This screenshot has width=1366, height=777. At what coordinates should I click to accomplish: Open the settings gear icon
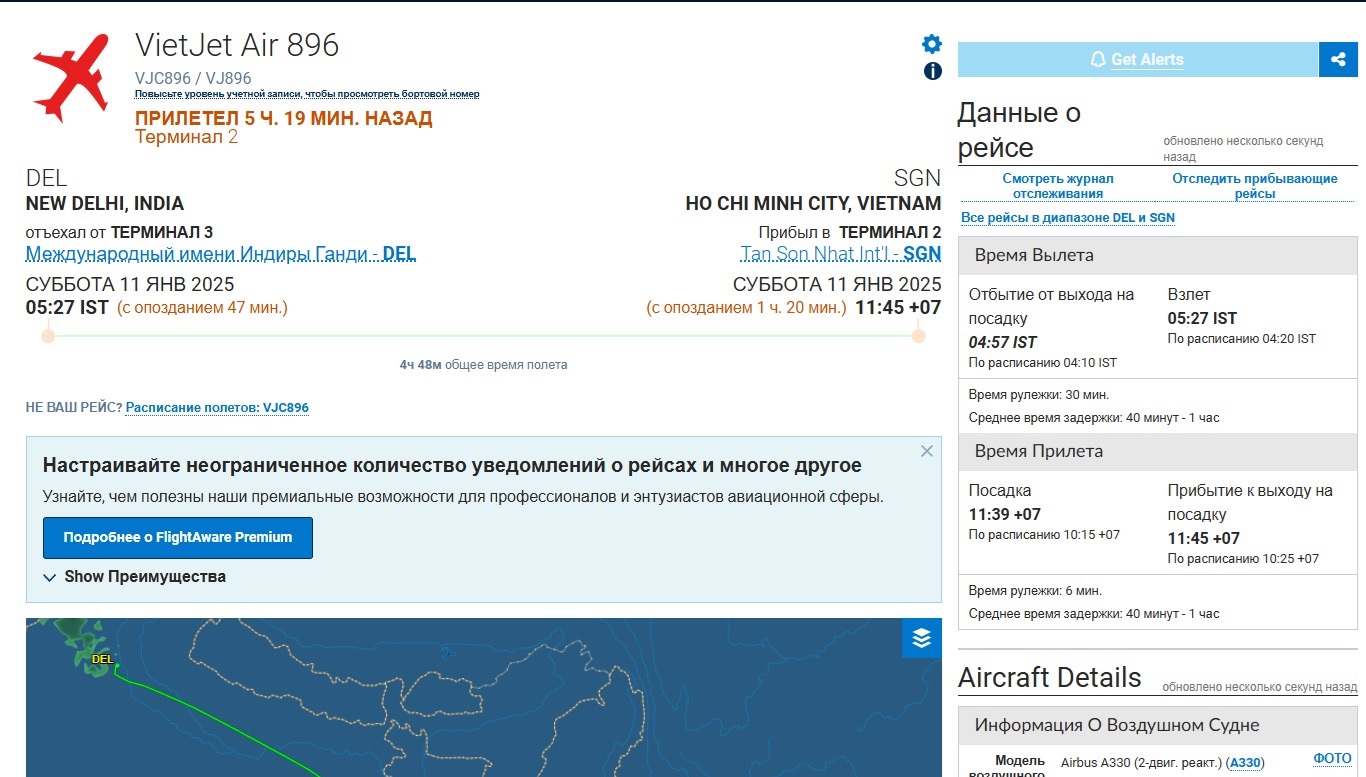[x=932, y=44]
